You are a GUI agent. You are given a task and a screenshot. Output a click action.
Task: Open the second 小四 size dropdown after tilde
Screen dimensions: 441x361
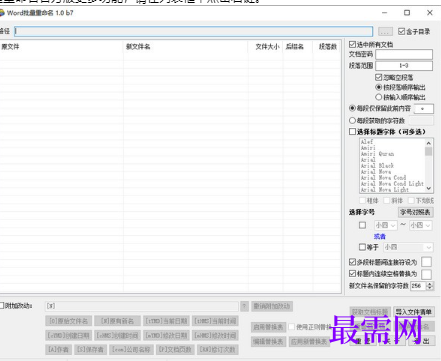pos(421,225)
